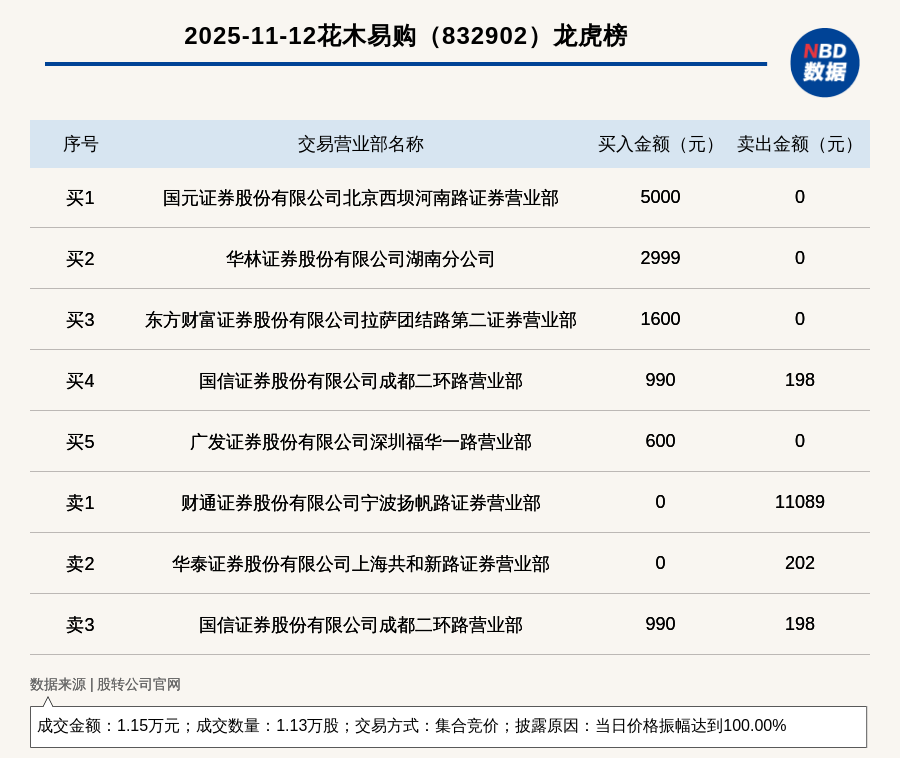Click the buy amount 5000 cell

point(660,197)
